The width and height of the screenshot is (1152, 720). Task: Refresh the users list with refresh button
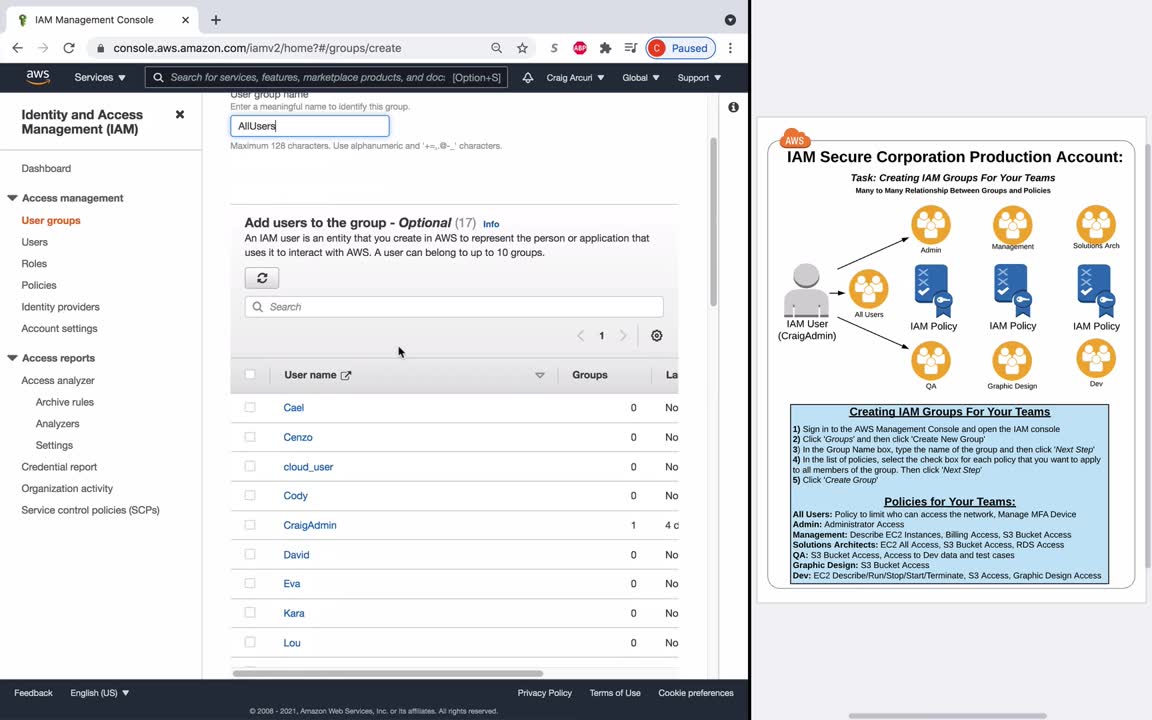tap(262, 278)
